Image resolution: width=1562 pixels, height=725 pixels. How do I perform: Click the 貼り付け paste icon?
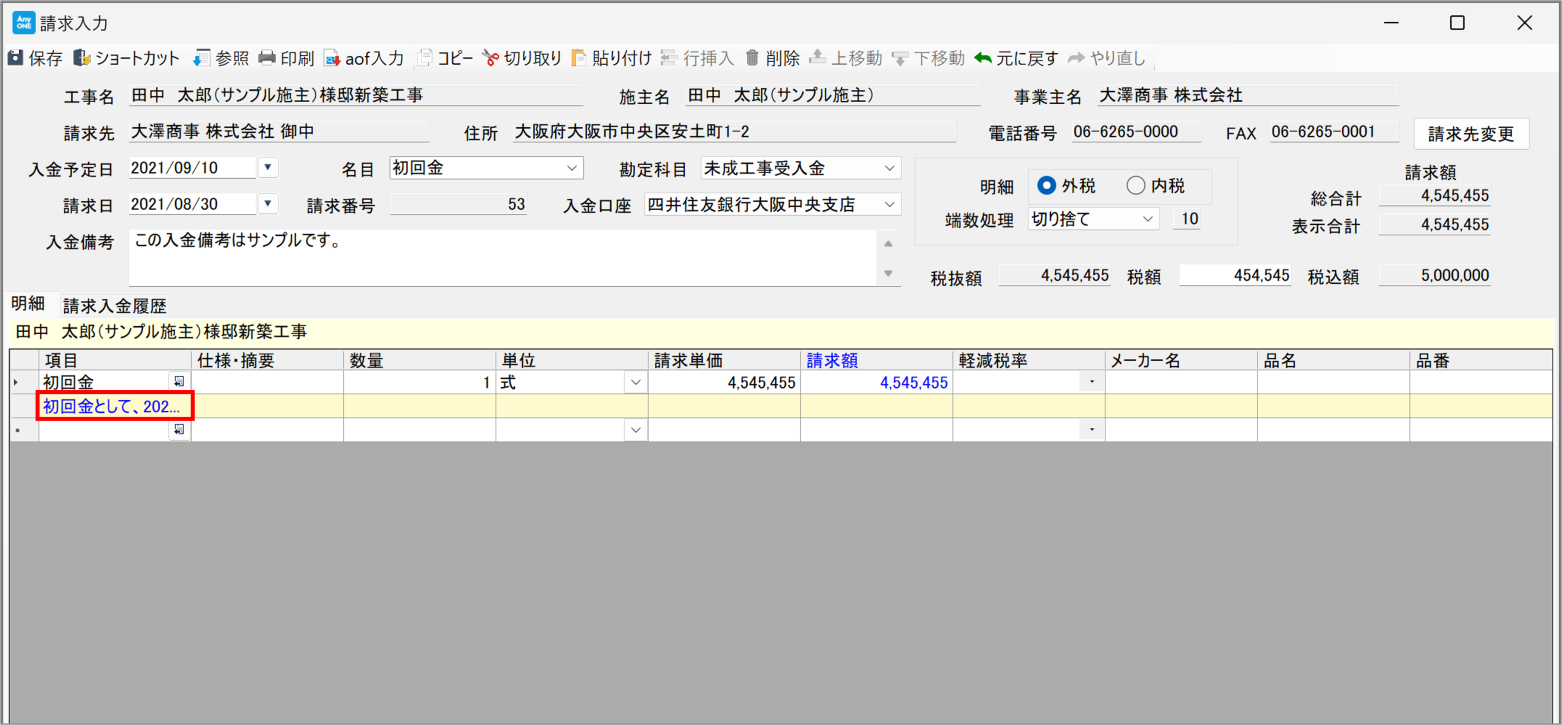pos(580,58)
